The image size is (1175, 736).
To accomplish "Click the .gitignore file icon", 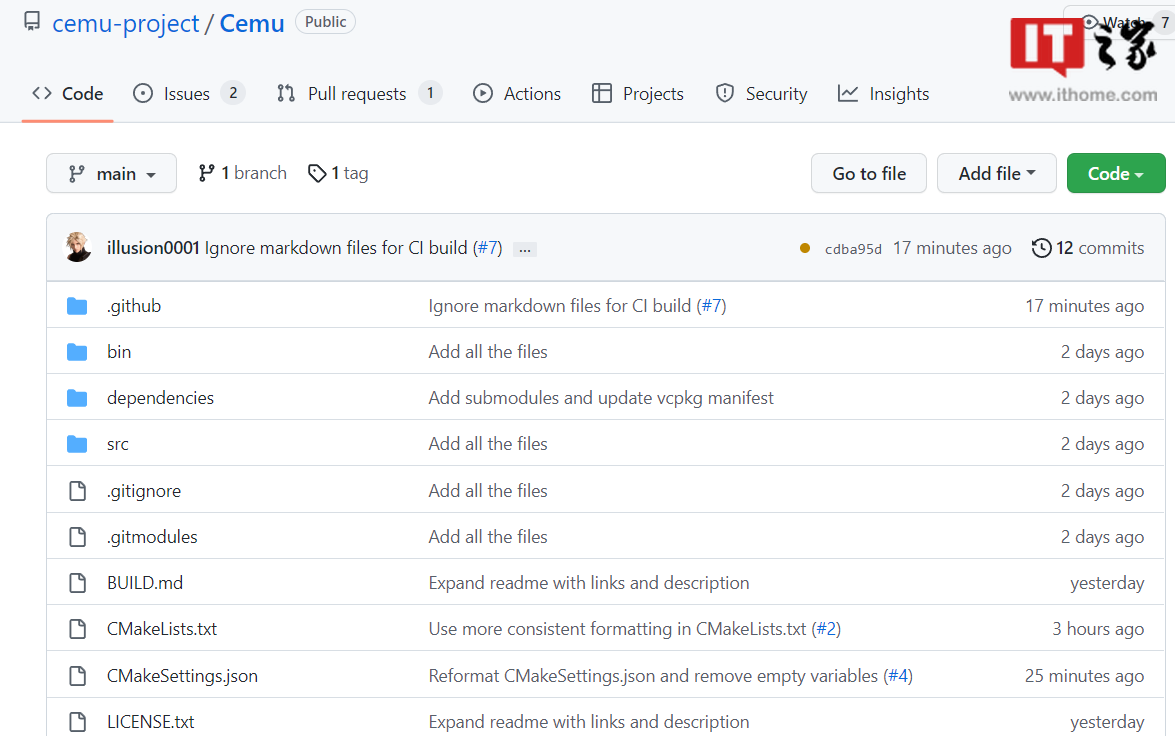I will tap(78, 491).
